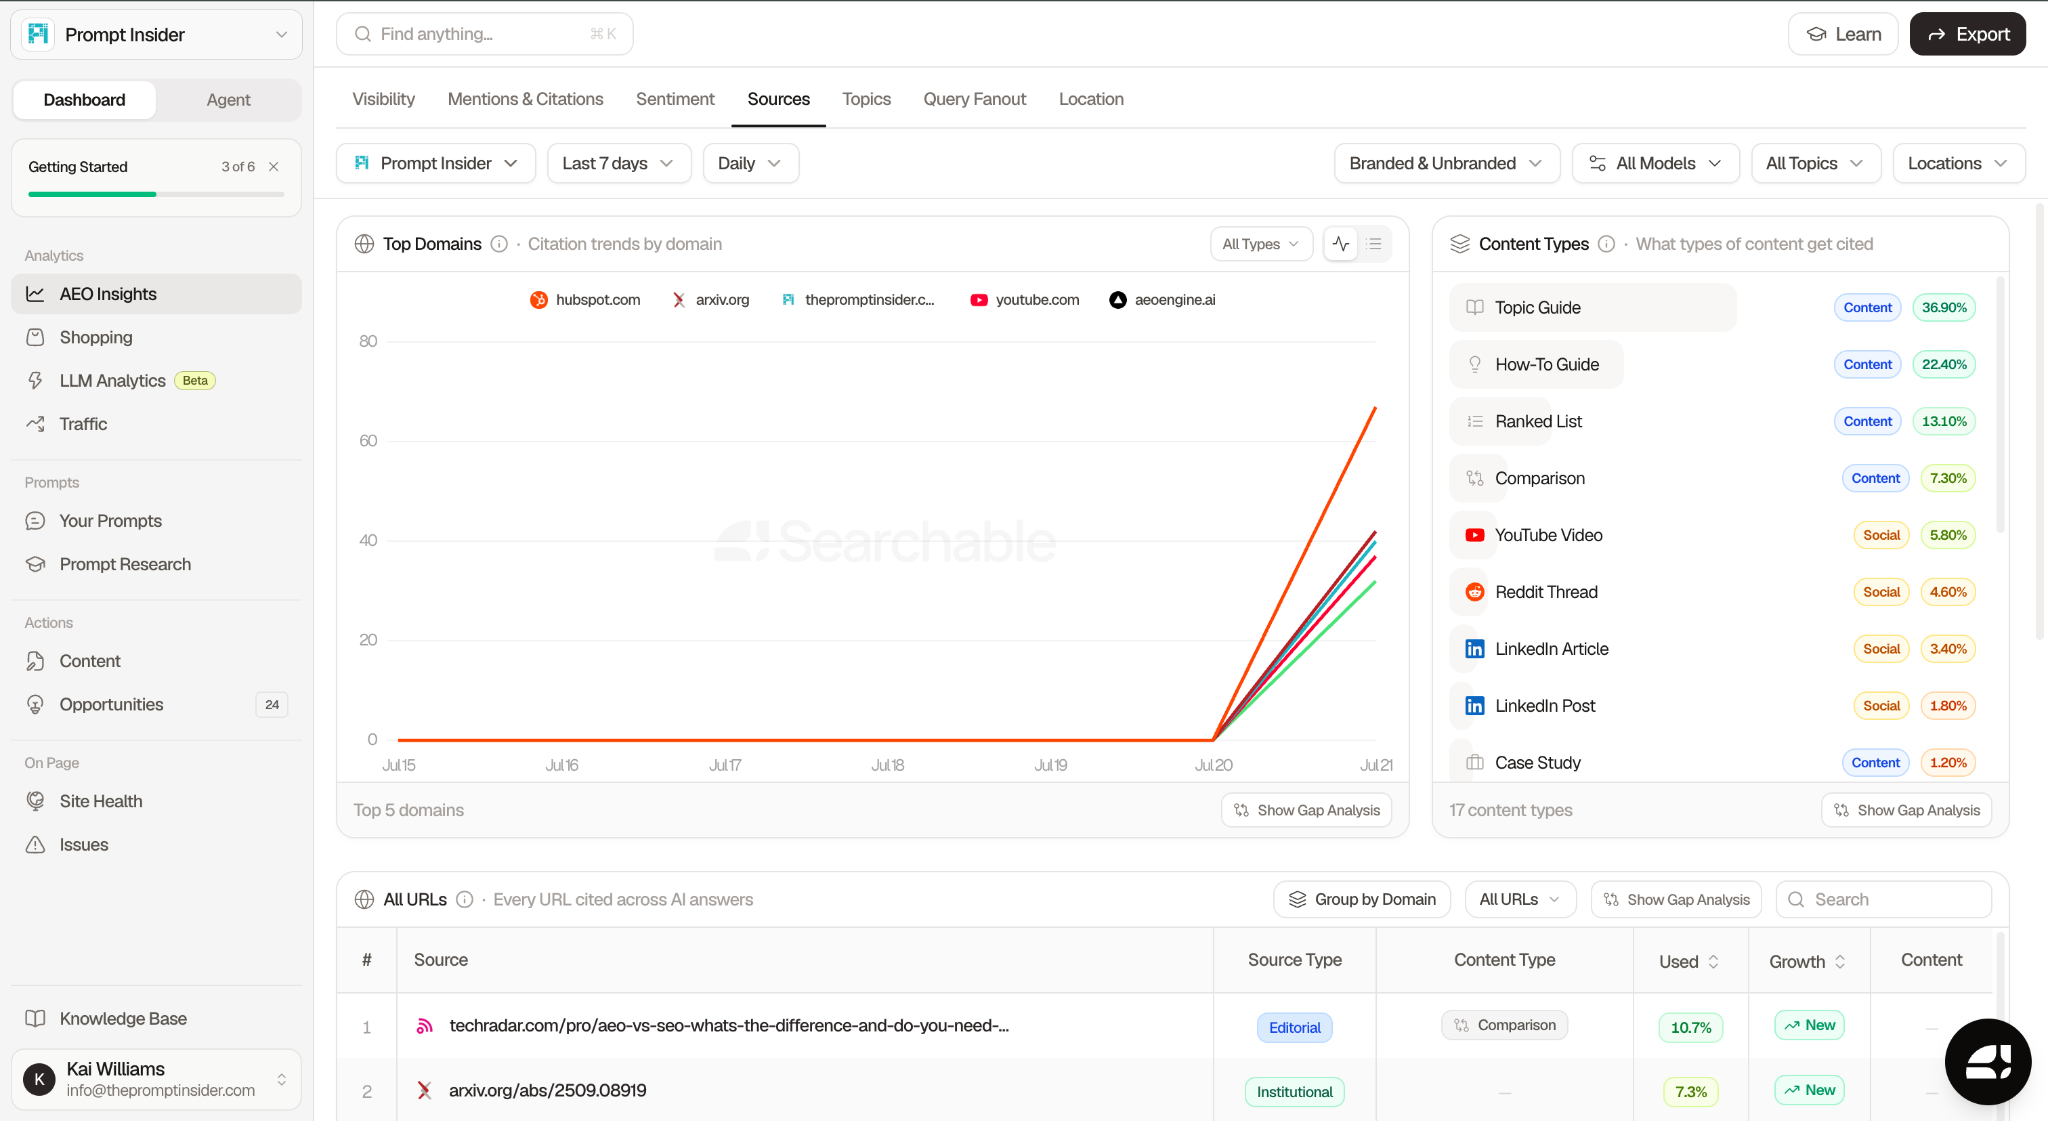Viewport: 2048px width, 1121px height.
Task: Open Prompt Research
Action: [x=156, y=564]
